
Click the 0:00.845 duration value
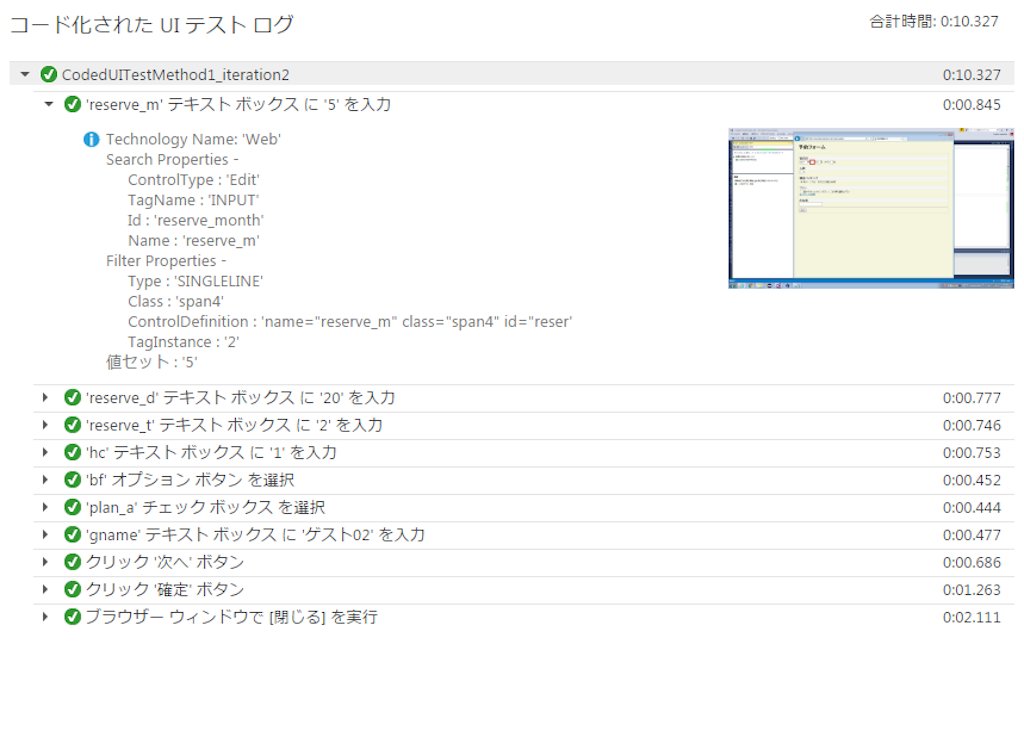coord(972,104)
